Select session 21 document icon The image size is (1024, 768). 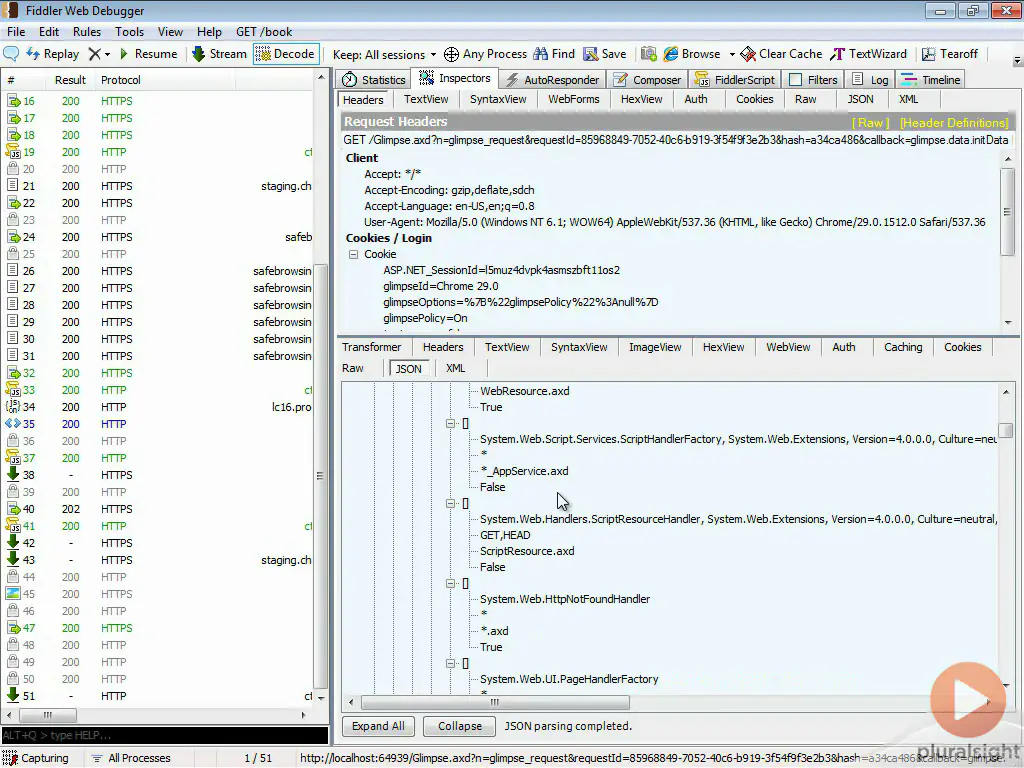pos(12,186)
